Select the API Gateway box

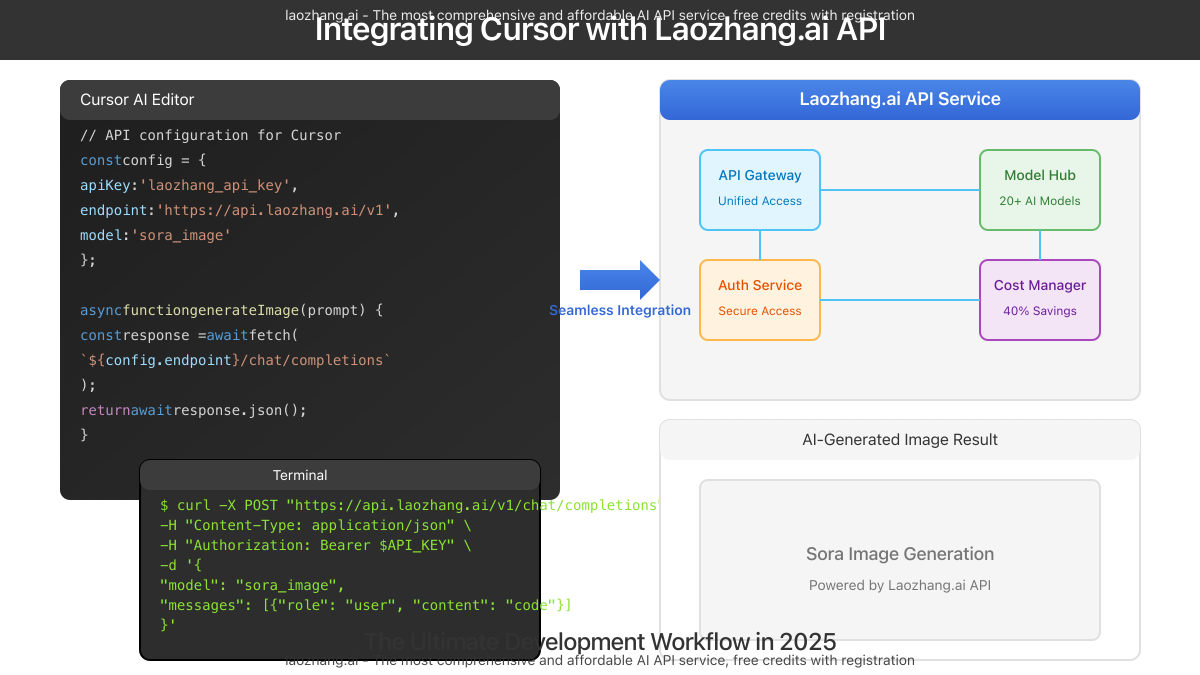(760, 190)
